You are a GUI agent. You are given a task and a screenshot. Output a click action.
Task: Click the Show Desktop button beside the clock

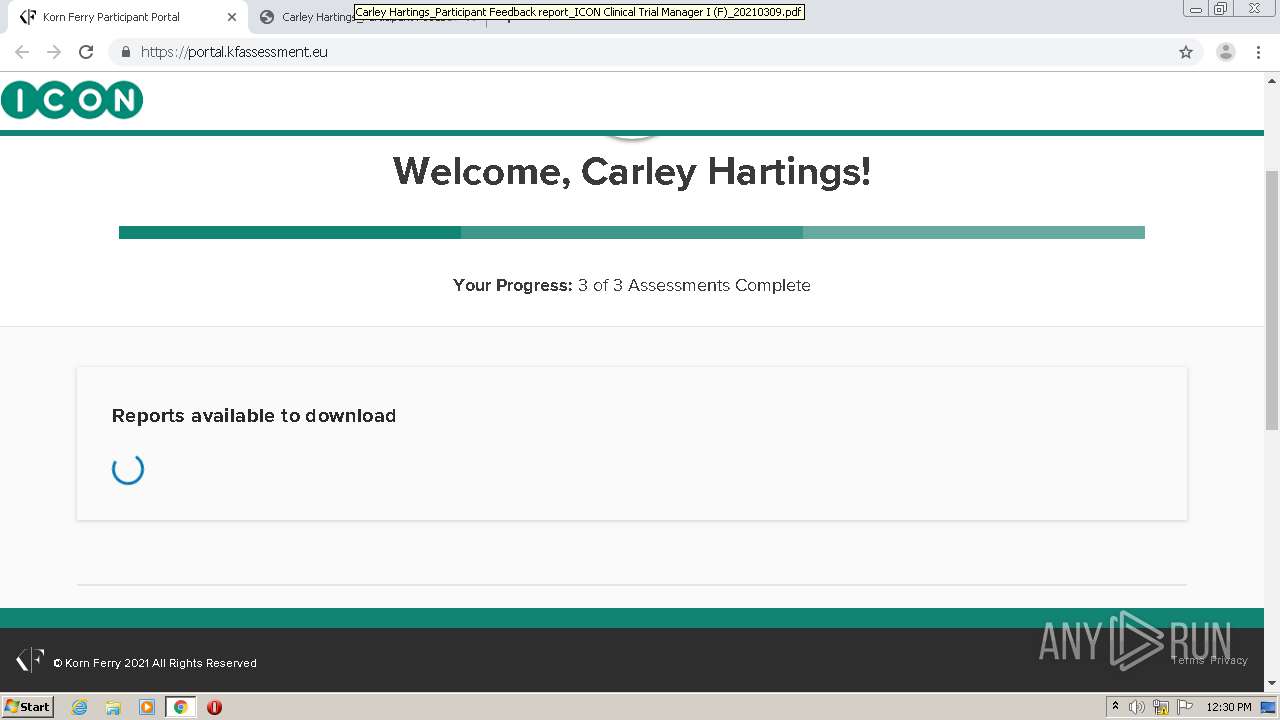pyautogui.click(x=1268, y=707)
